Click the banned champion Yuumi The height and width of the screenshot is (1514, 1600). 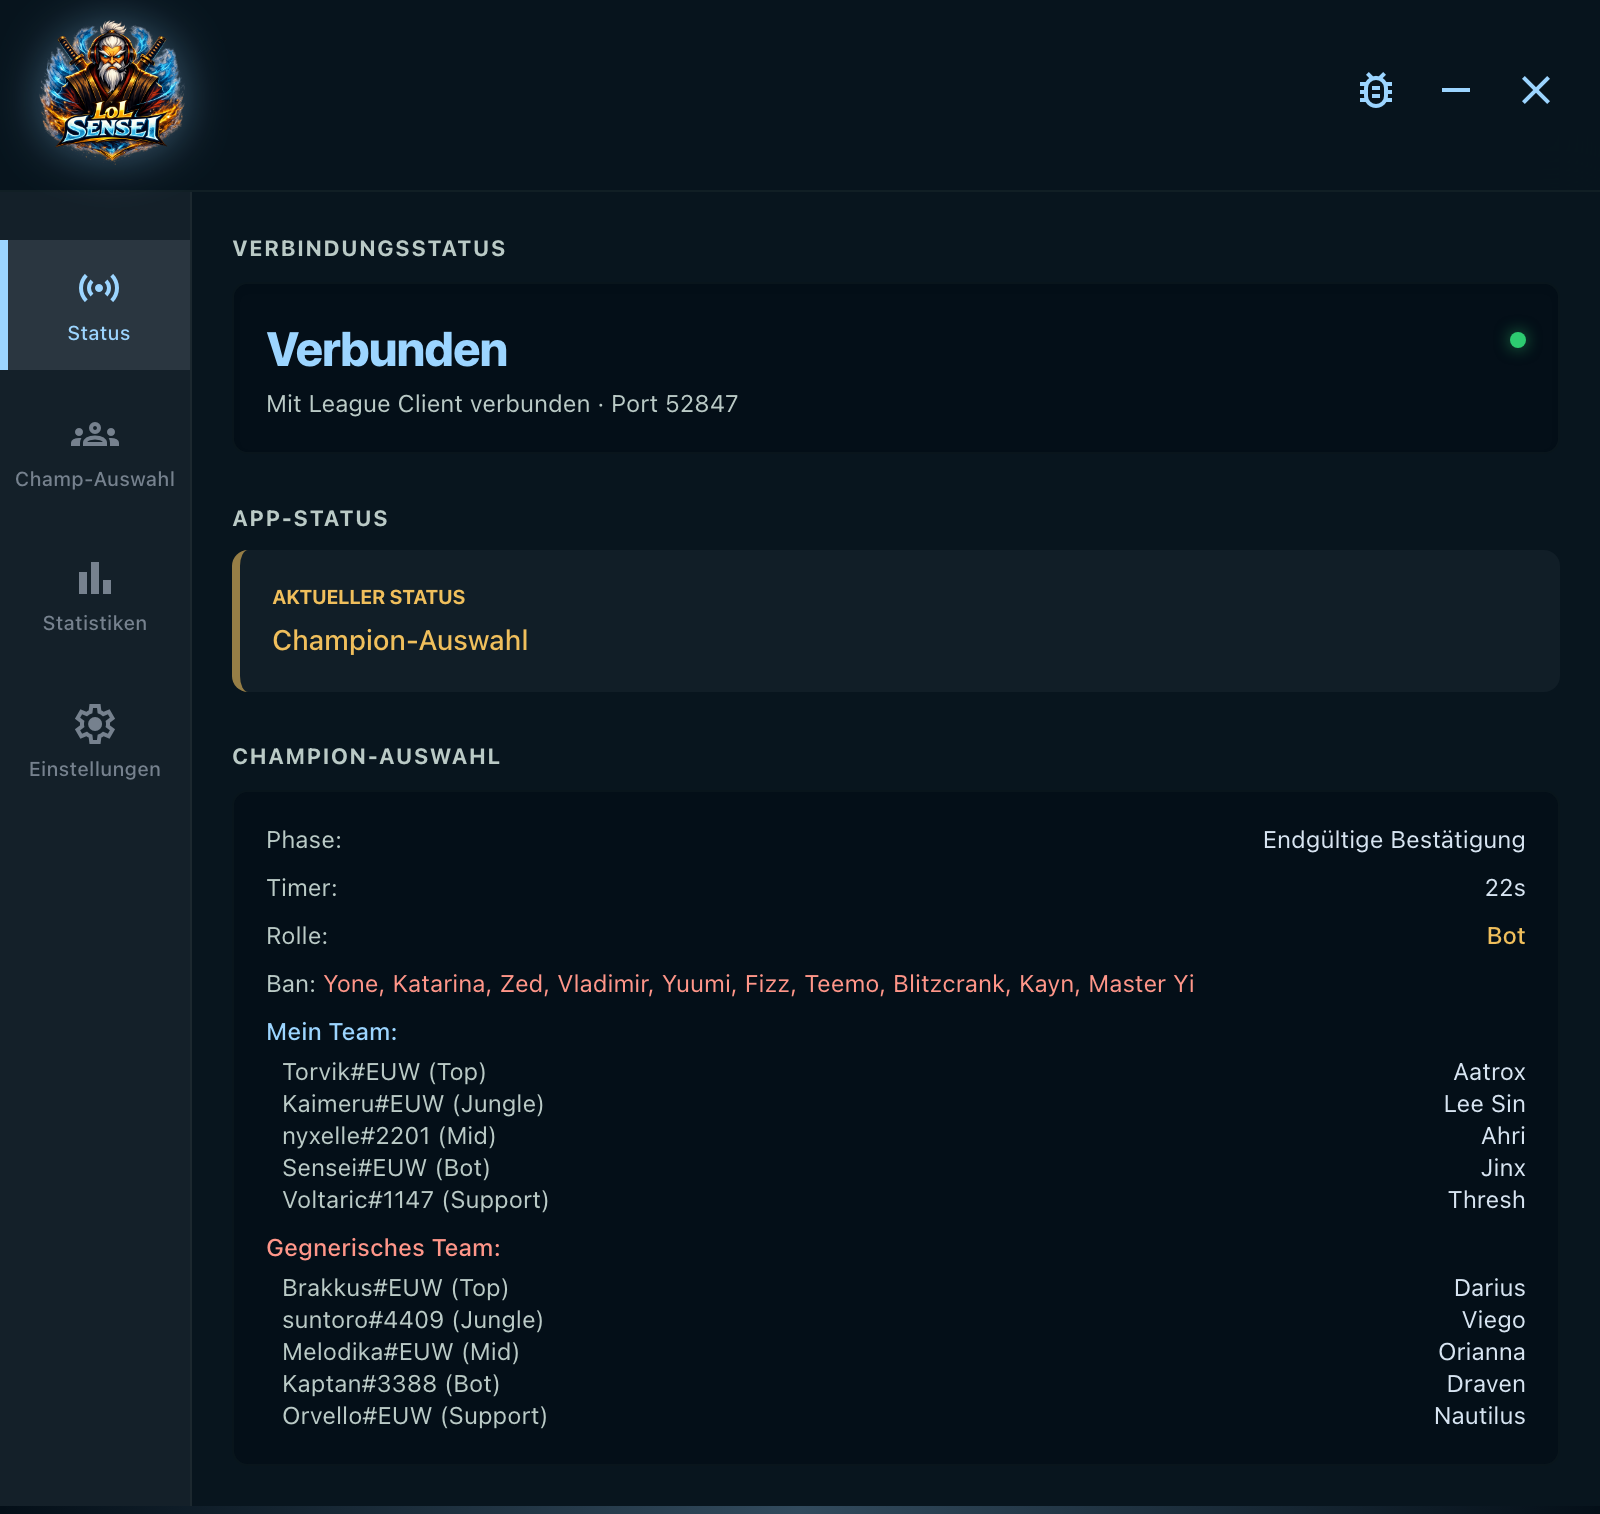coord(696,984)
